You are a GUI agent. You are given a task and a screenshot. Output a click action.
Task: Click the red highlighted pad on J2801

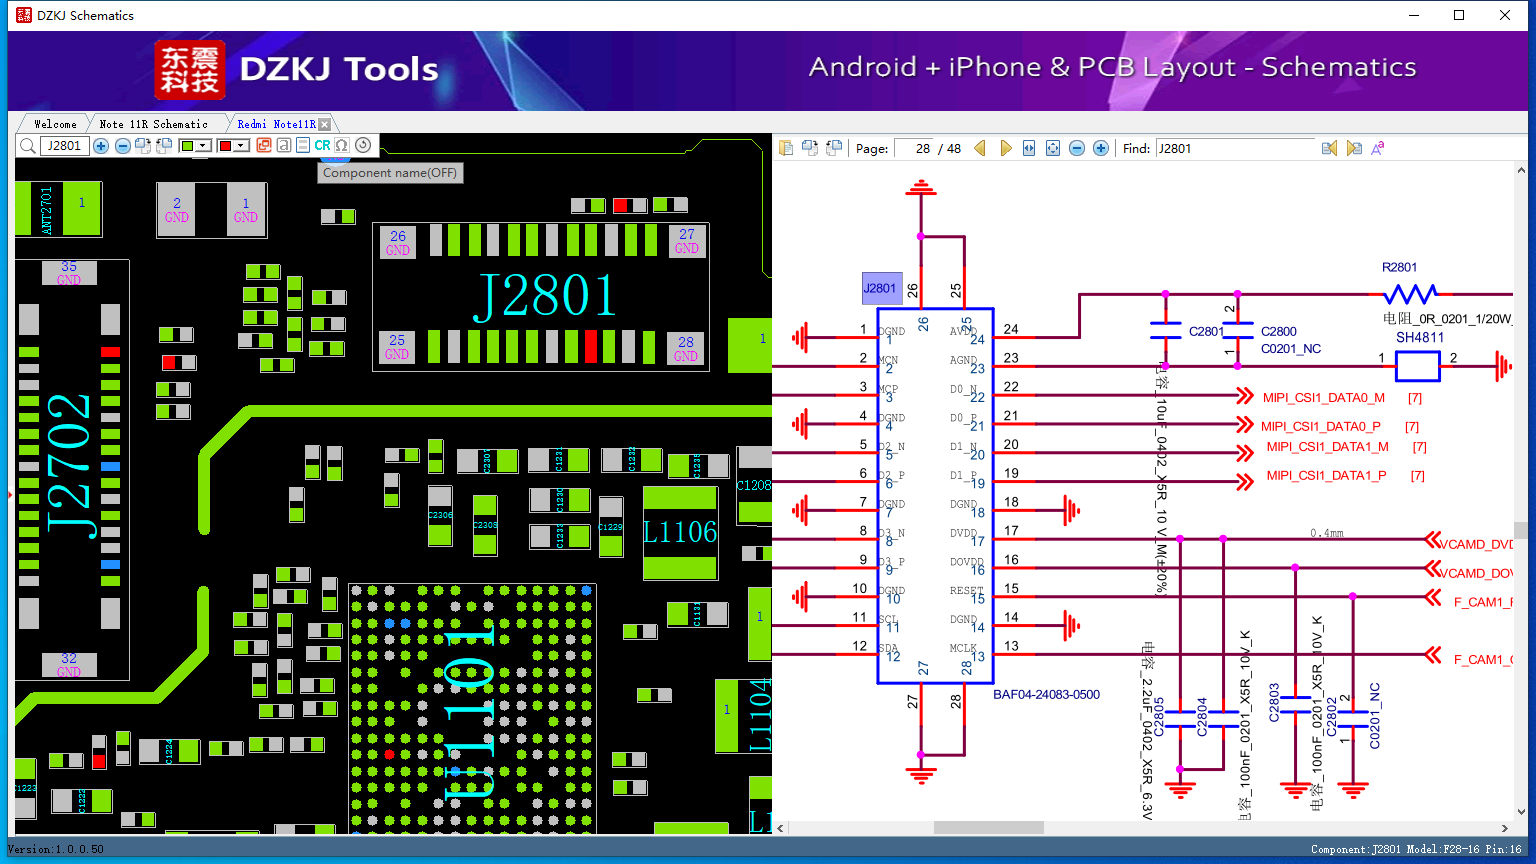pyautogui.click(x=591, y=346)
